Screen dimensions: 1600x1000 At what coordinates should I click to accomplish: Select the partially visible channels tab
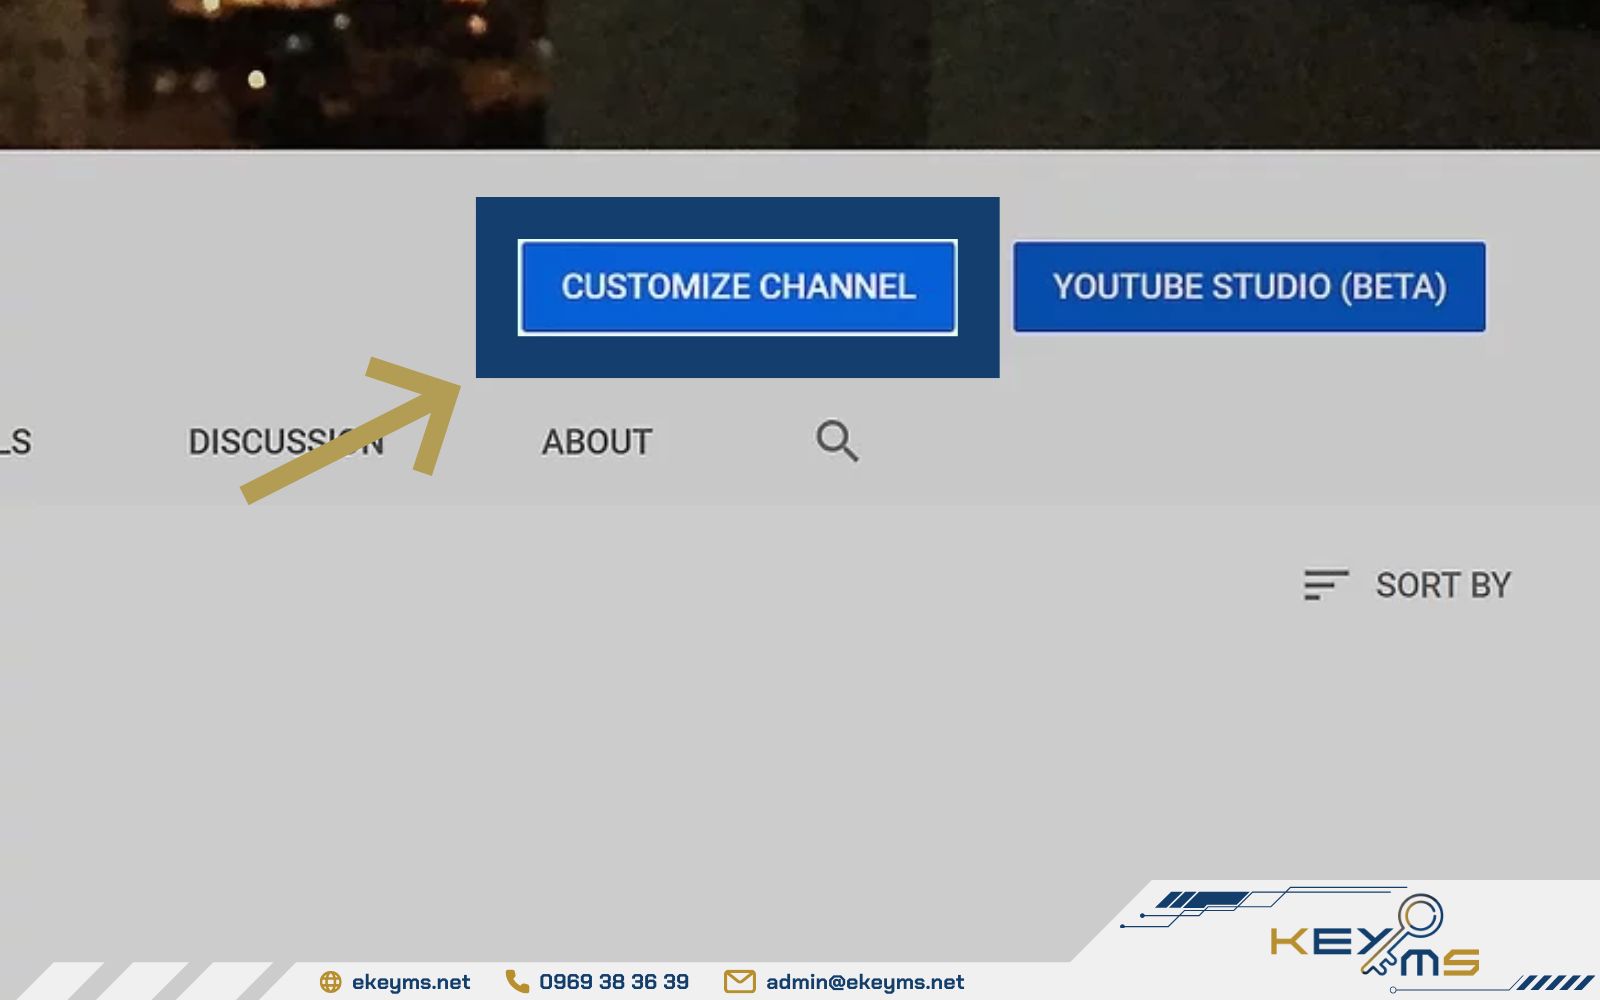(15, 441)
